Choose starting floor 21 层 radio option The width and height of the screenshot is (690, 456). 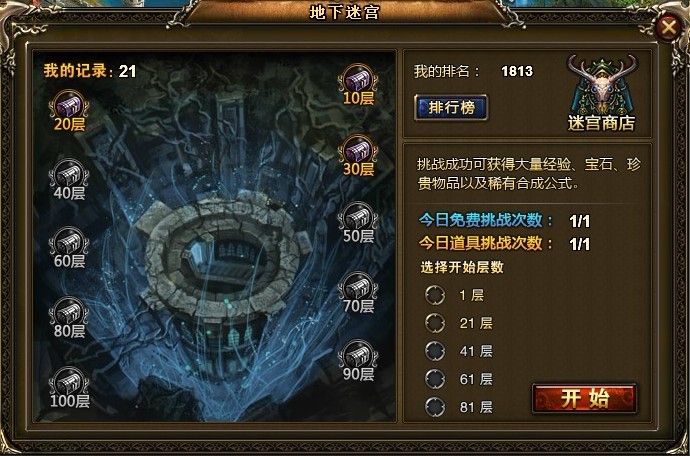point(435,323)
